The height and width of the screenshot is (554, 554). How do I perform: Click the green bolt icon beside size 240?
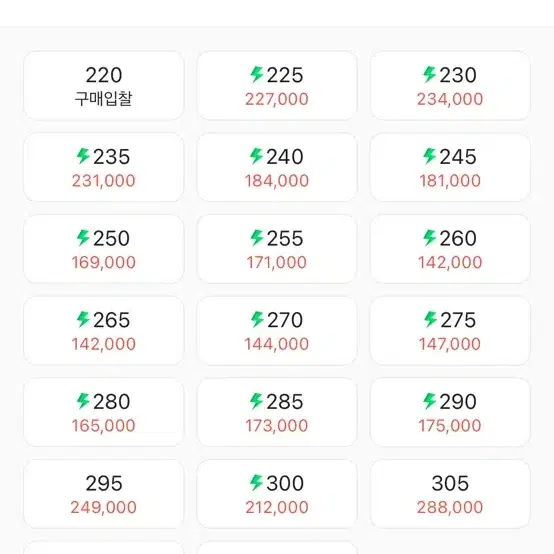click(x=257, y=156)
